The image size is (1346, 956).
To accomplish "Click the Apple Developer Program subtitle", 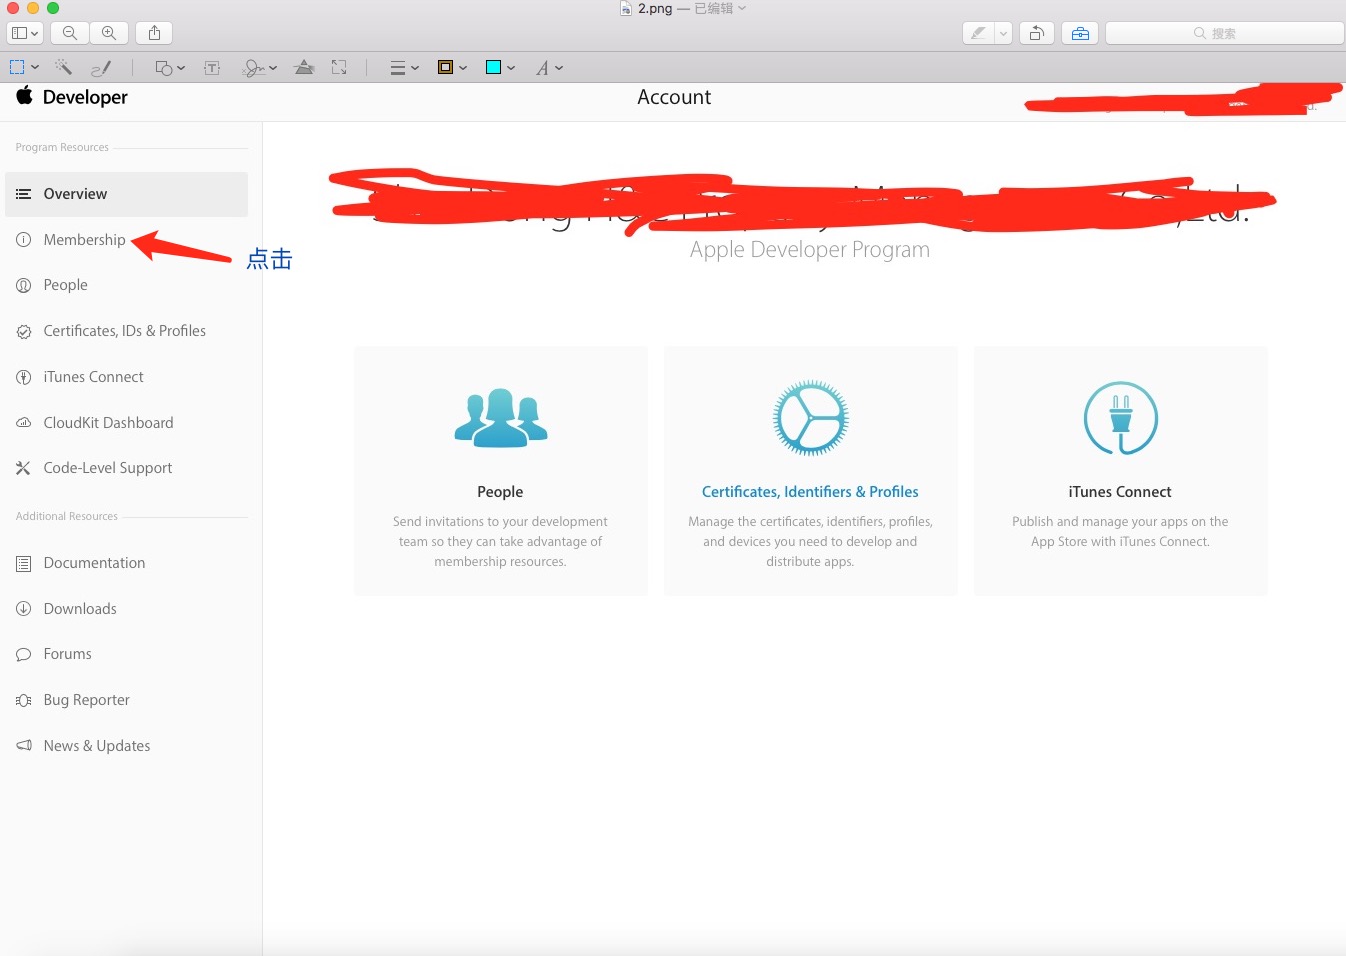I will 810,250.
